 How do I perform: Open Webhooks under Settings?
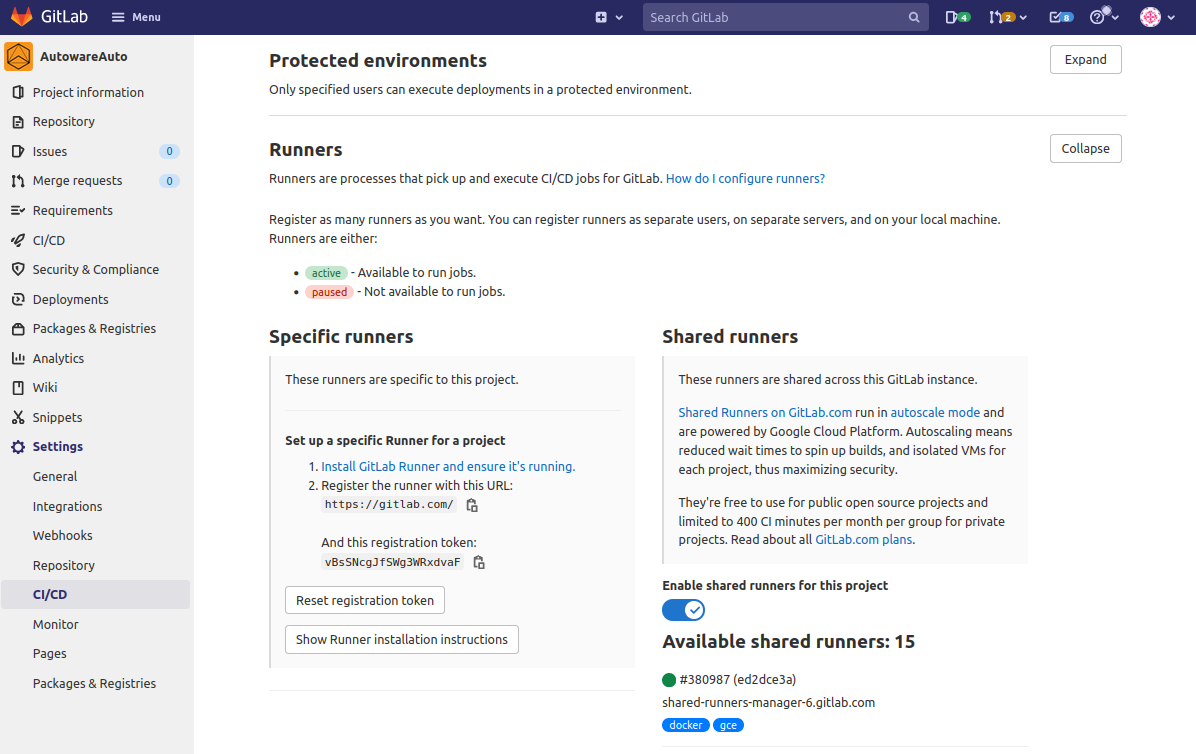pyautogui.click(x=62, y=536)
